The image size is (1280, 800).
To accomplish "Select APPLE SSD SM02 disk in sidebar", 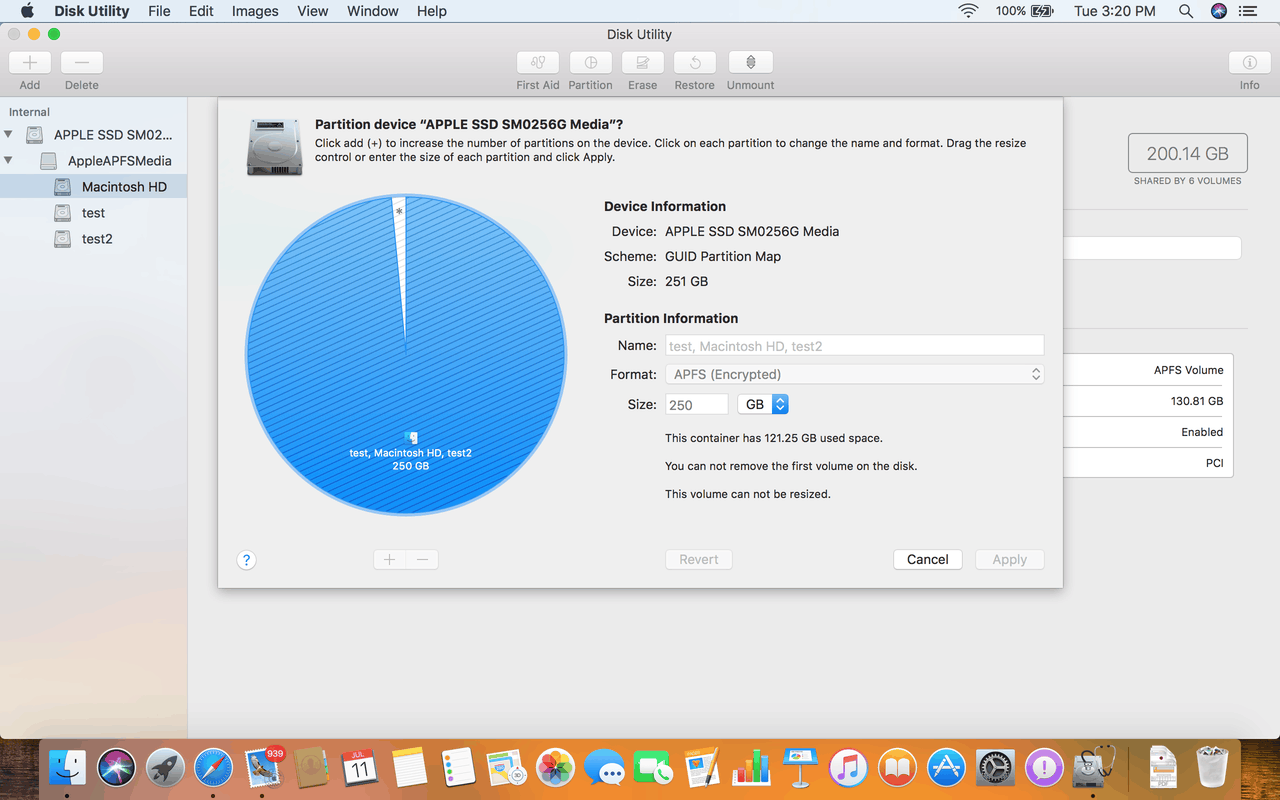I will (x=93, y=135).
